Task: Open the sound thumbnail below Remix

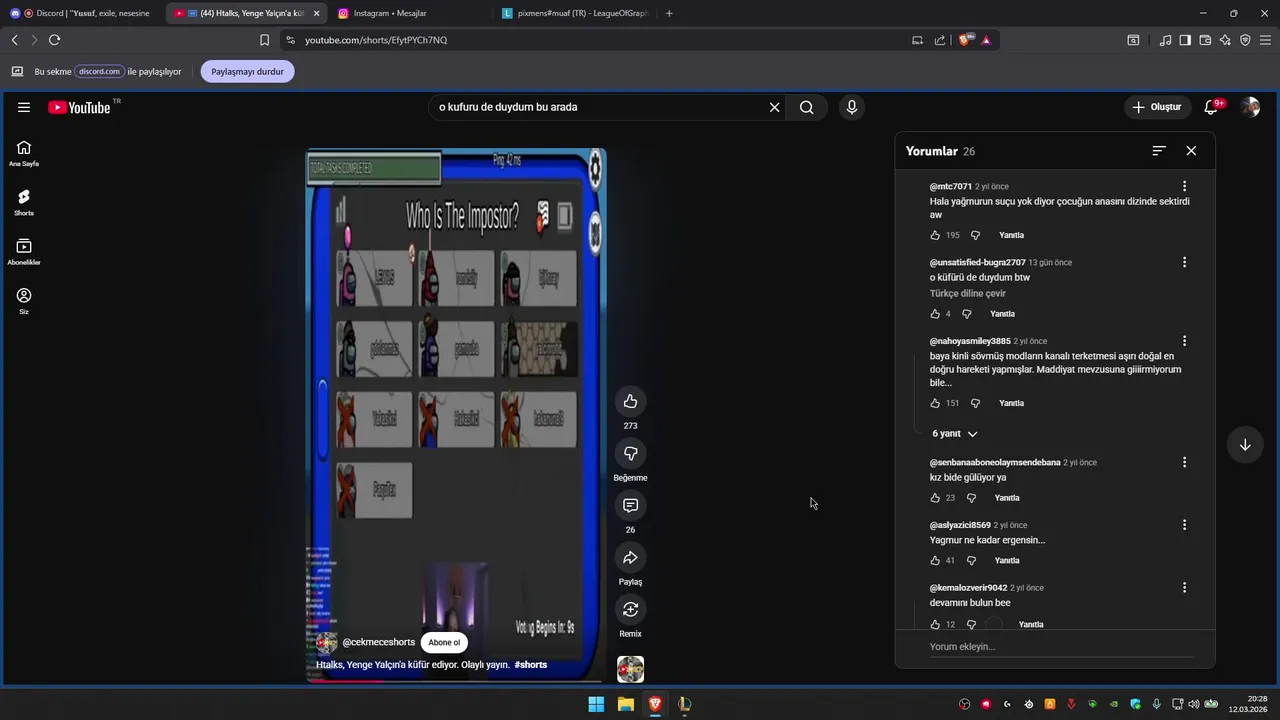Action: coord(630,669)
